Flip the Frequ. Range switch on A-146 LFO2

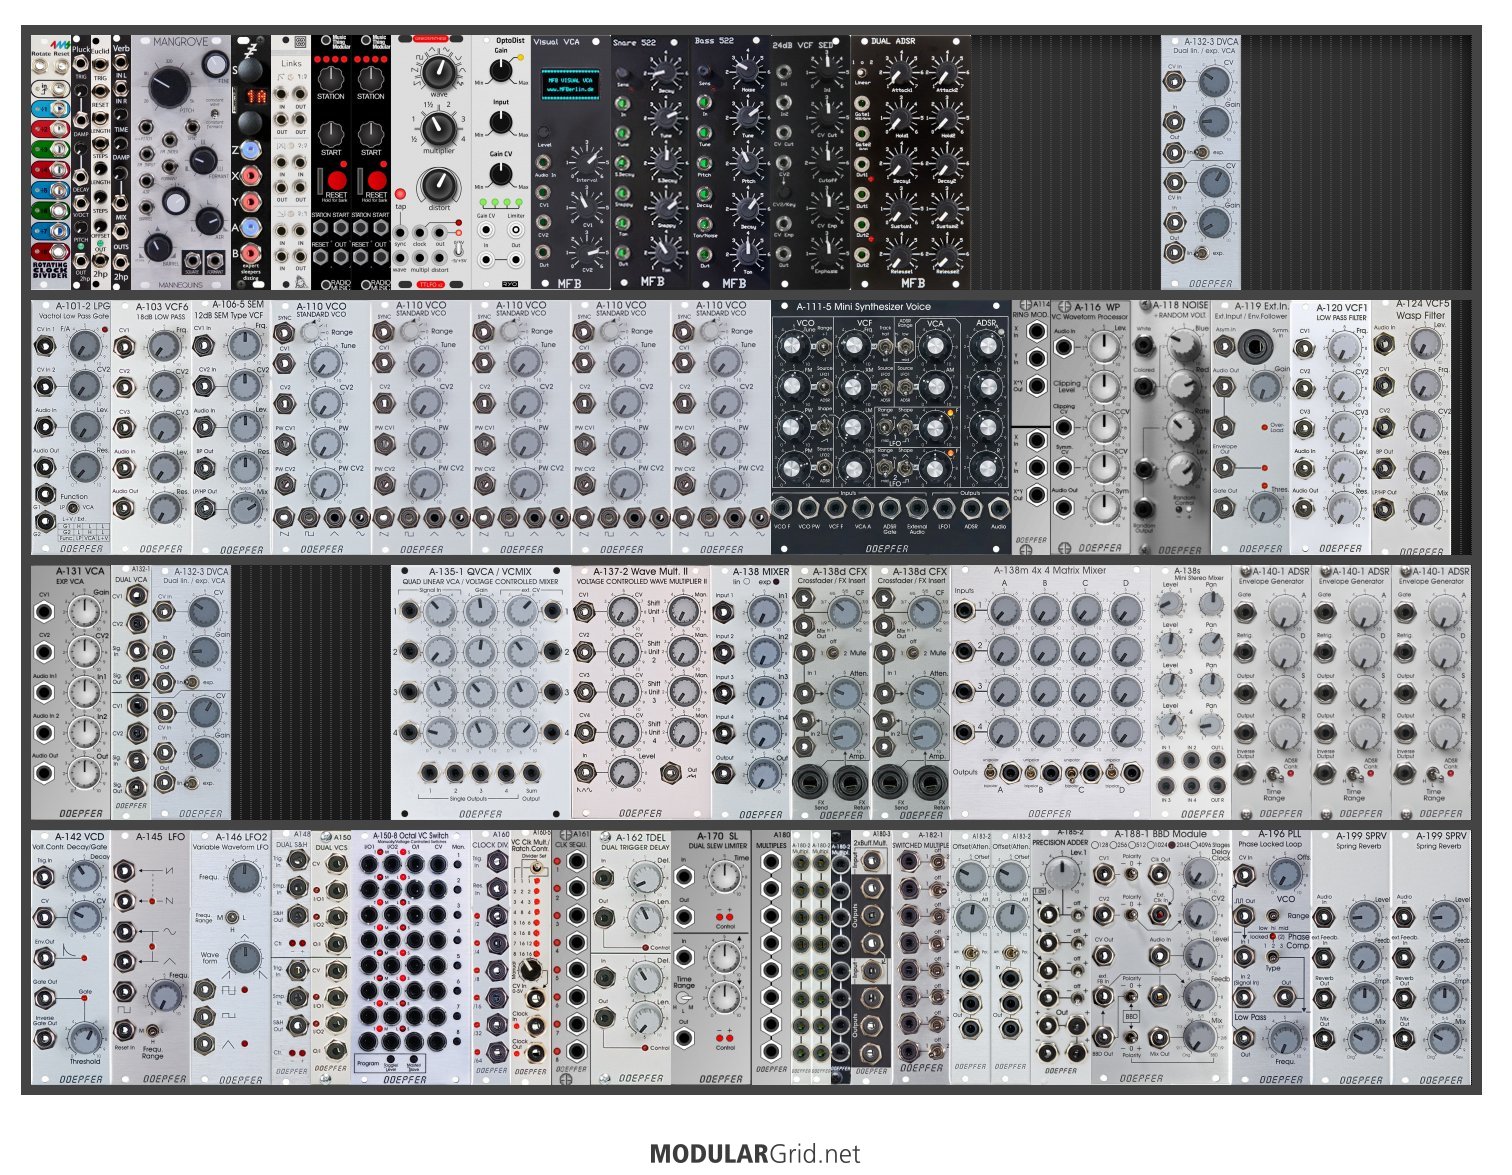pyautogui.click(x=233, y=917)
